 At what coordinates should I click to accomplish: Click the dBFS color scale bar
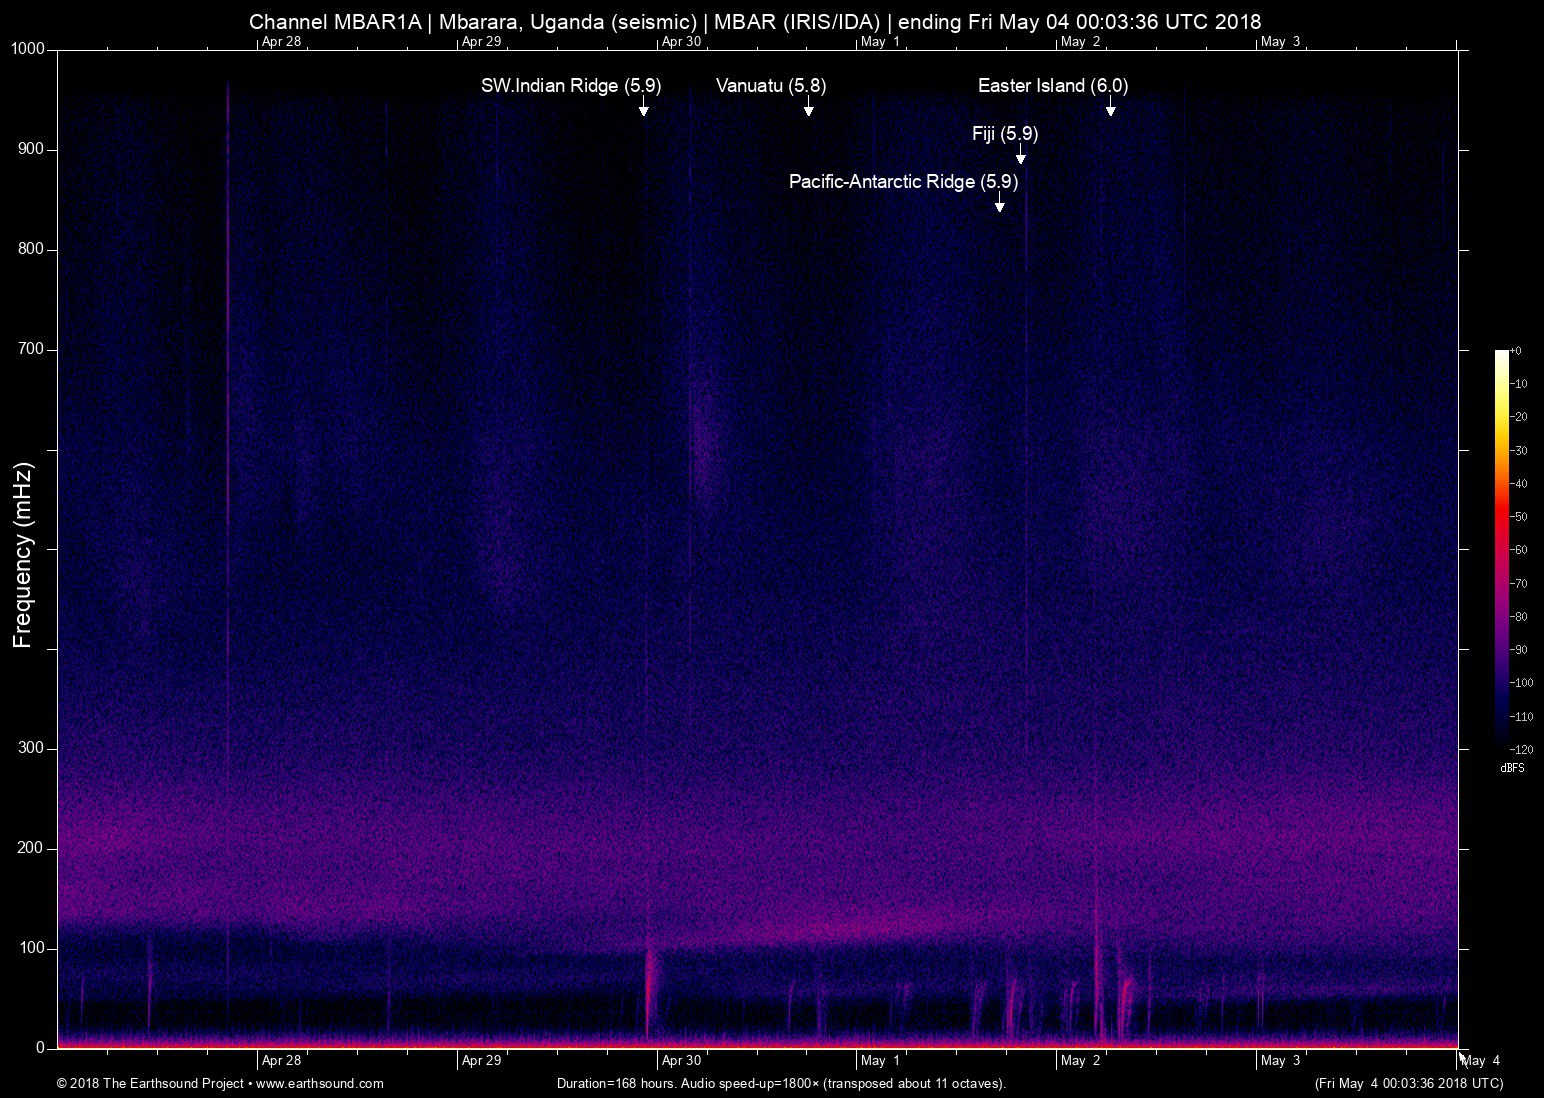coord(1501,548)
